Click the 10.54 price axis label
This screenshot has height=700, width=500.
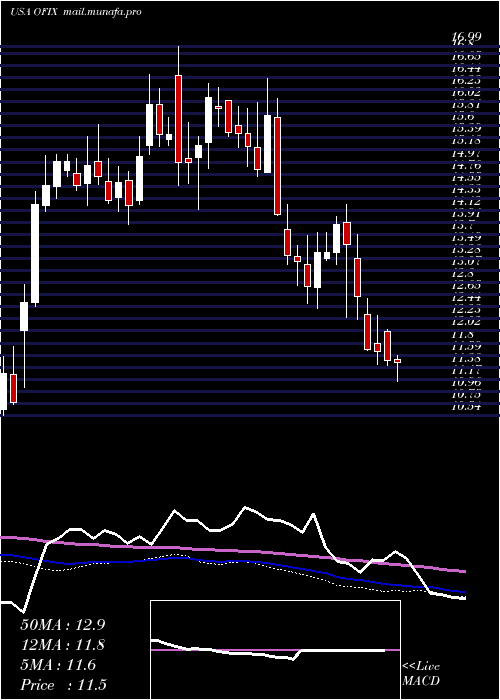(466, 407)
